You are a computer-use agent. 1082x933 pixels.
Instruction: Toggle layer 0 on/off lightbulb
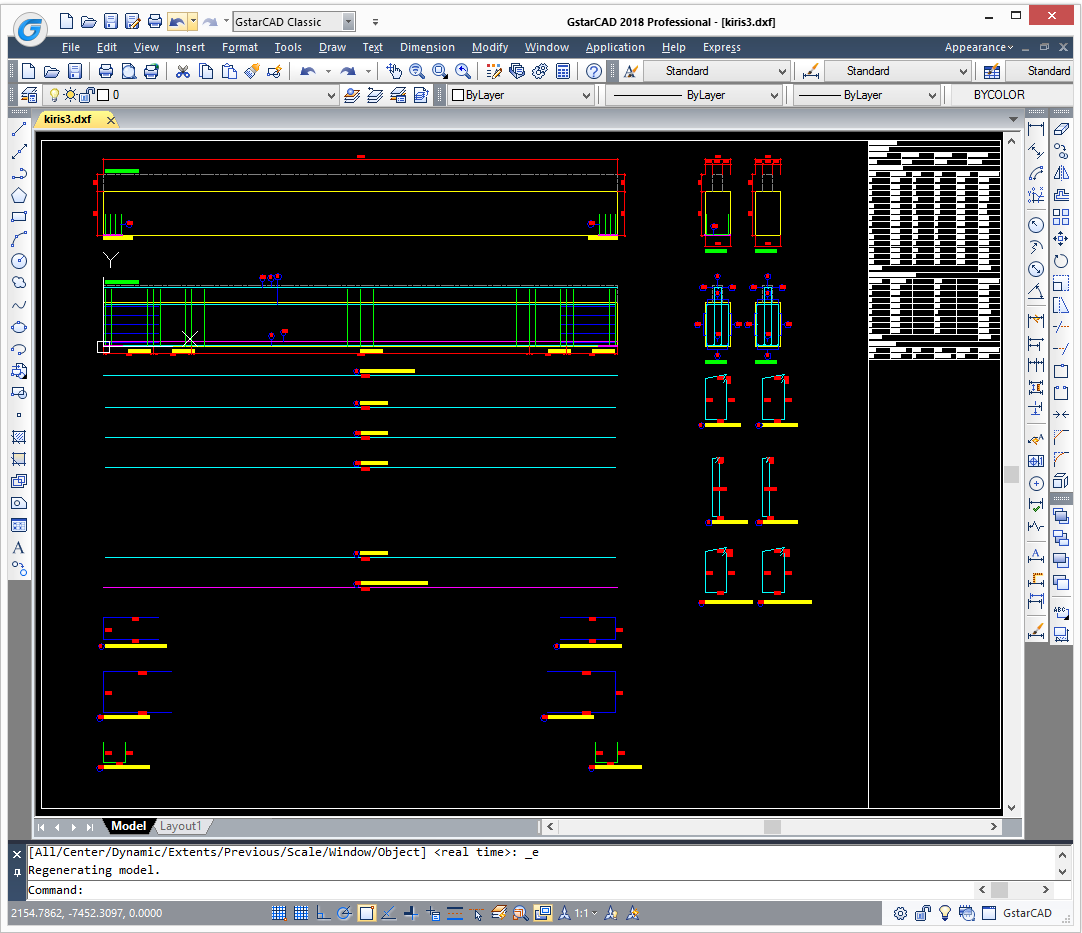pos(55,95)
